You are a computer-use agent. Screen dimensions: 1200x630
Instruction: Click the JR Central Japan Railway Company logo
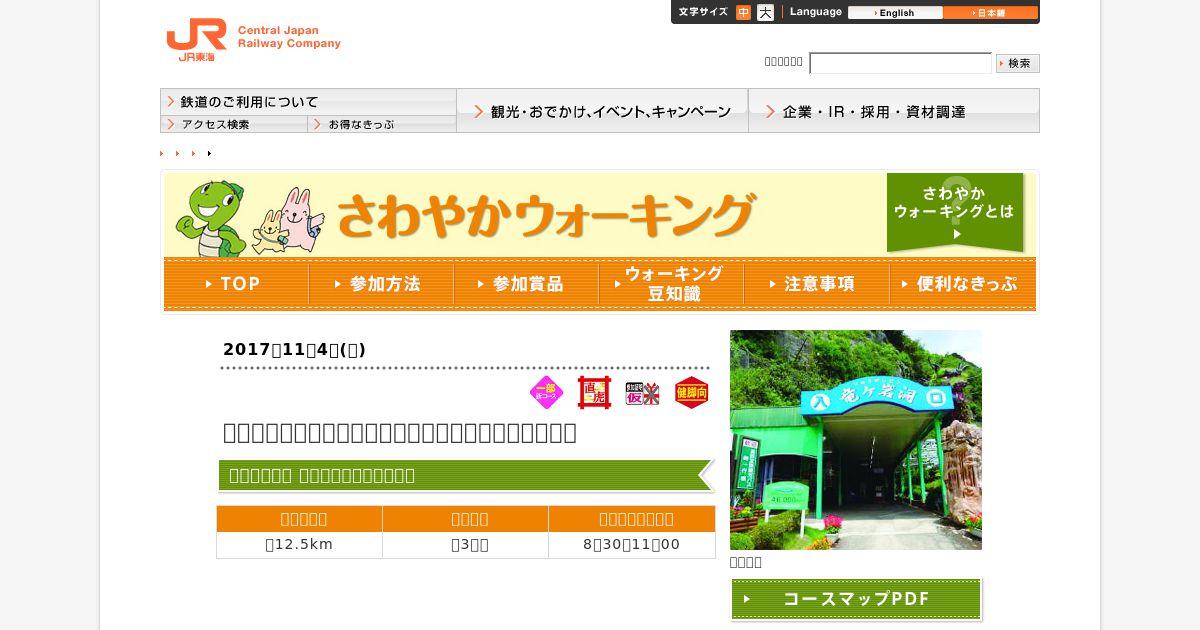(253, 40)
